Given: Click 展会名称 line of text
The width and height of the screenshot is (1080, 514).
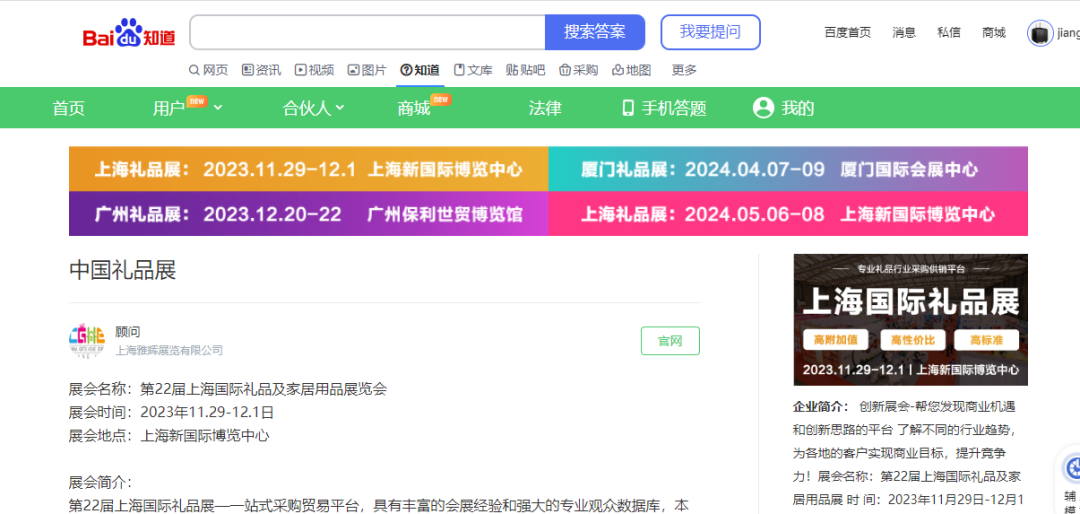Looking at the screenshot, I should tap(228, 389).
